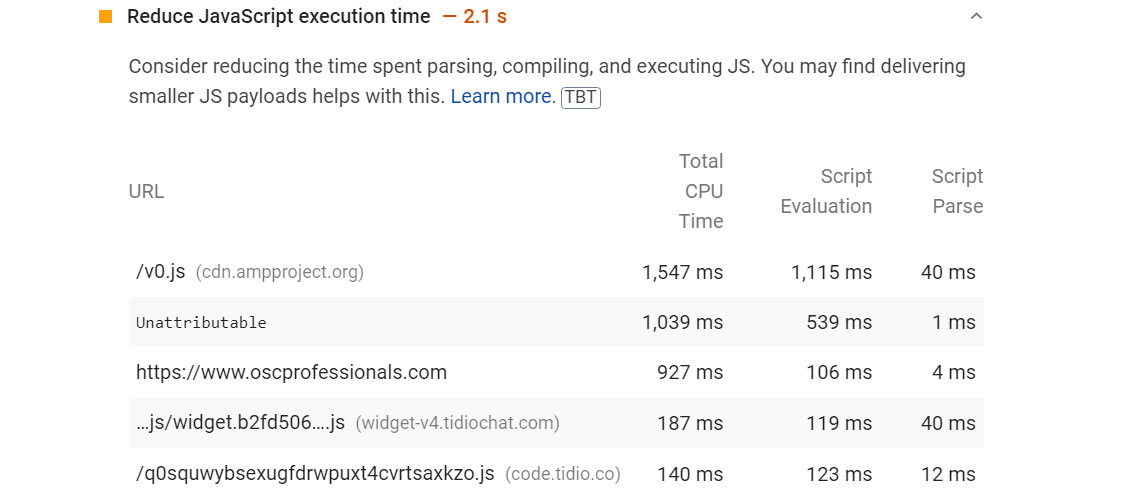The width and height of the screenshot is (1130, 504).
Task: Click the widget-v4.tidiochat.com host label
Action: pos(457,423)
